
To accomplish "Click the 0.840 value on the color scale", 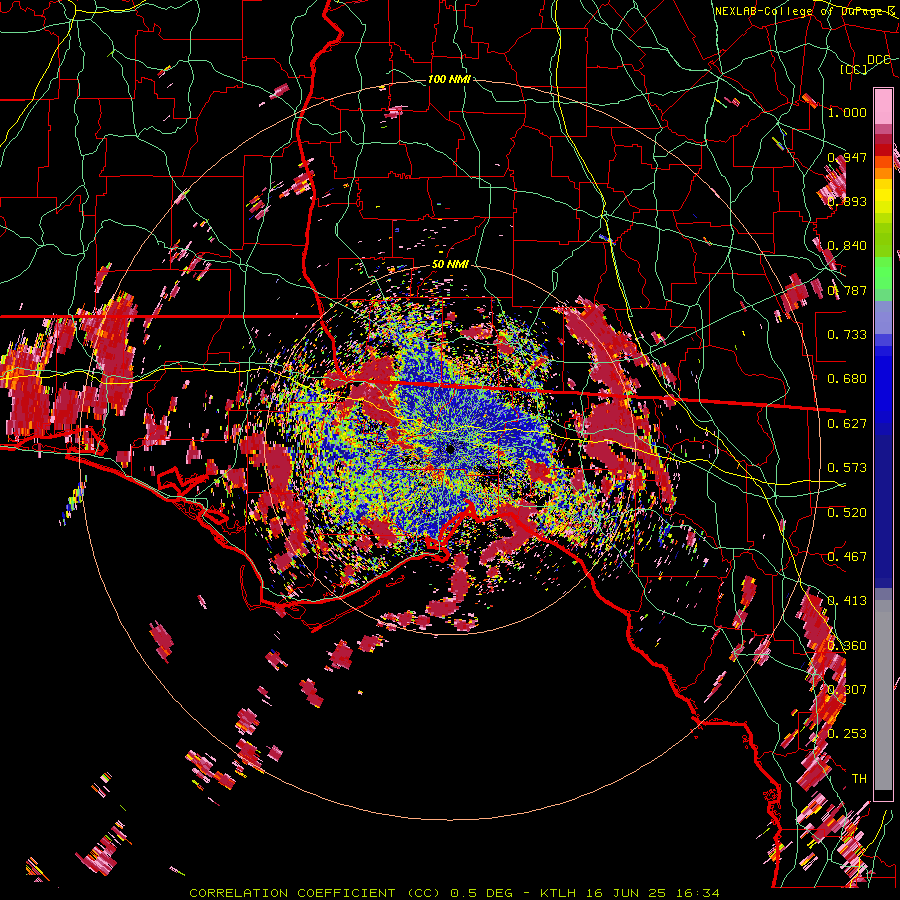I will coord(847,246).
